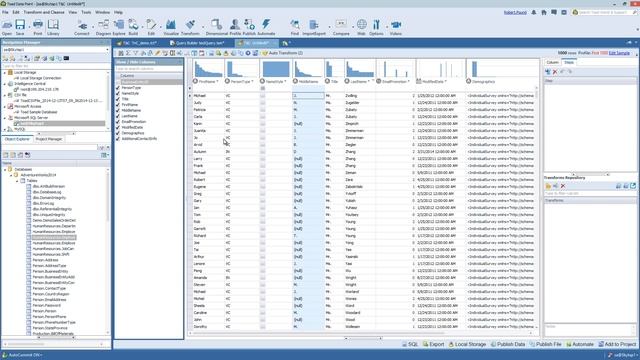Switch to the Project Manager tab
This screenshot has height=360, width=640.
click(49, 139)
